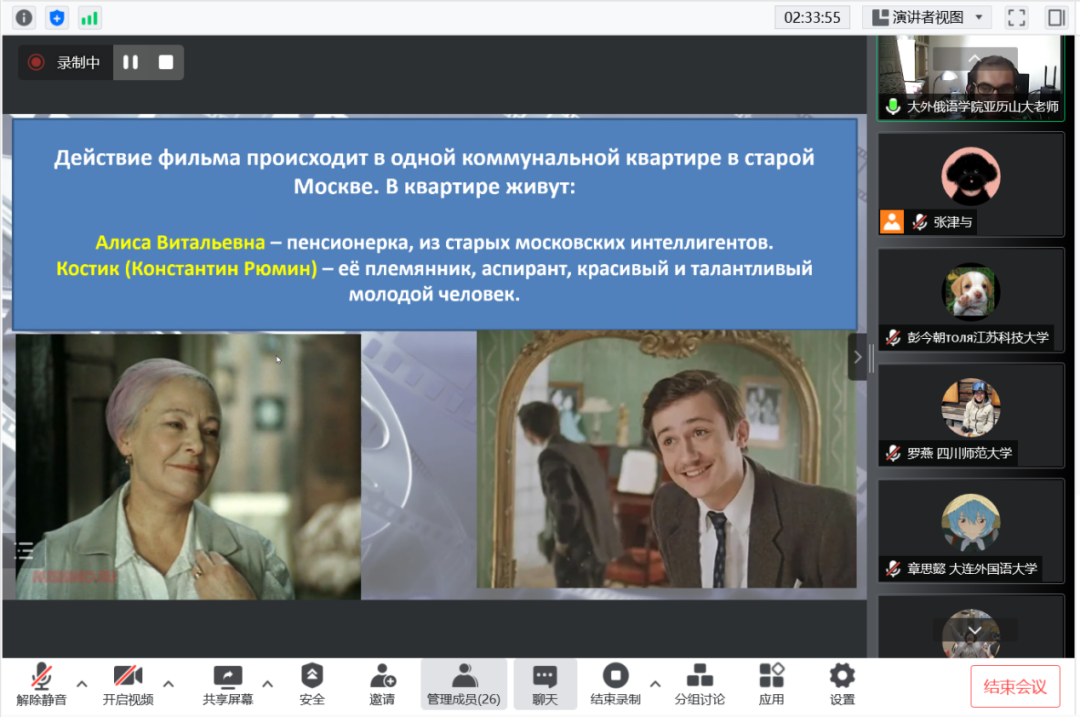Pause the recording
This screenshot has height=717, width=1080.
click(131, 62)
